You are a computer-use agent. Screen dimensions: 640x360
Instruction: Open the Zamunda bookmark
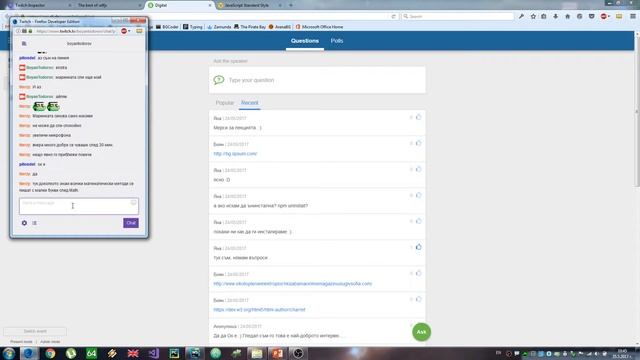pos(219,27)
